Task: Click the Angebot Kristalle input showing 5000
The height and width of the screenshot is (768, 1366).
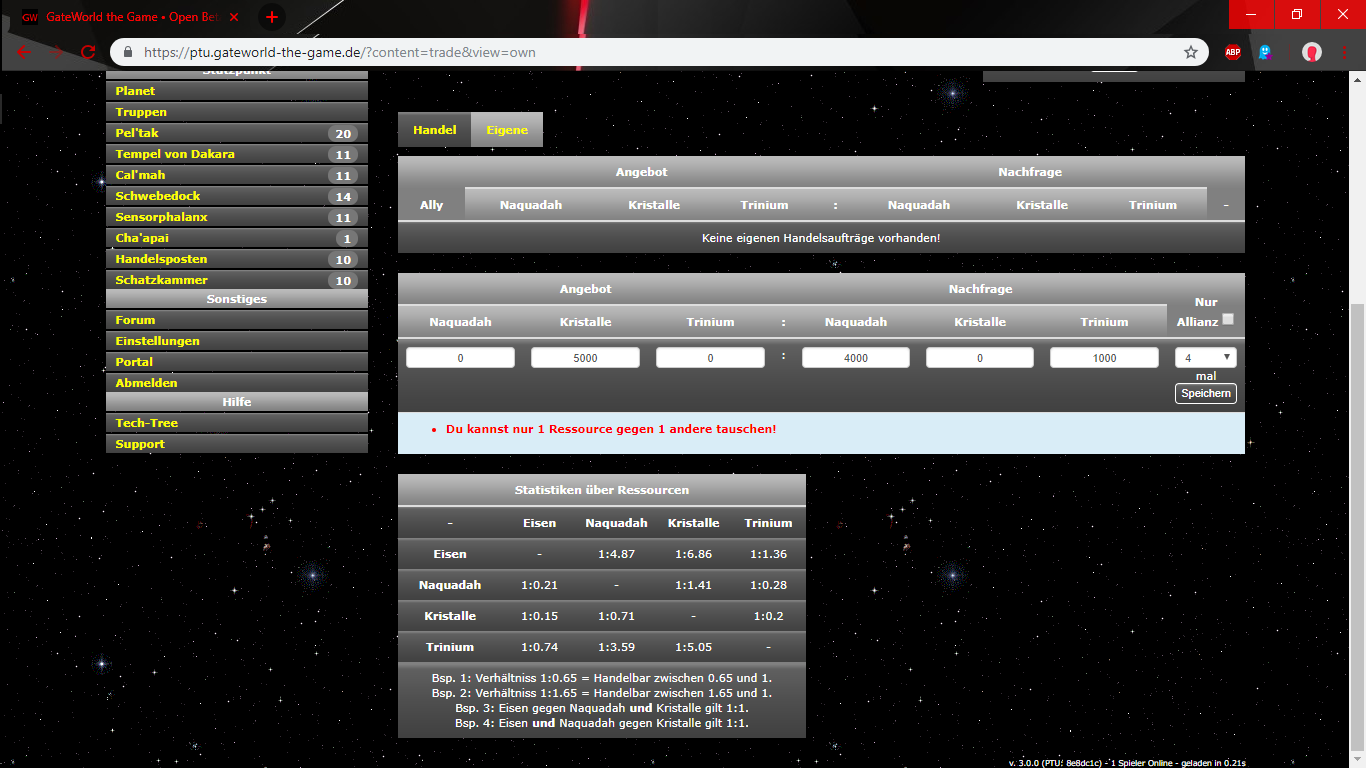Action: tap(585, 358)
